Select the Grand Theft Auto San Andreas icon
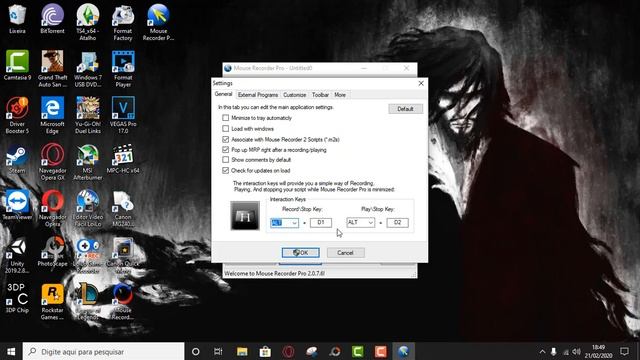 (52, 69)
